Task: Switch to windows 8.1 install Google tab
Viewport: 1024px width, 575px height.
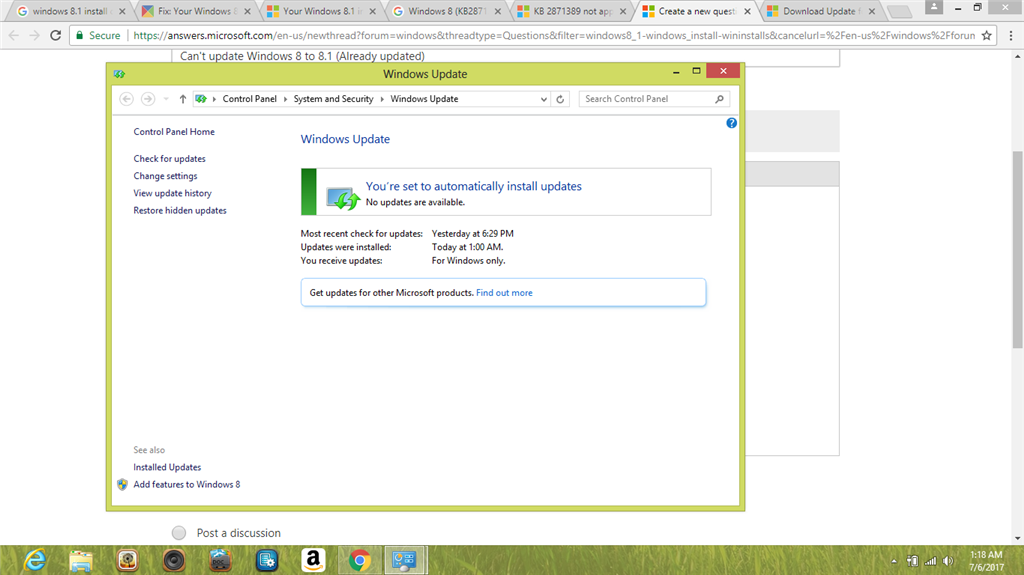Action: click(x=71, y=11)
